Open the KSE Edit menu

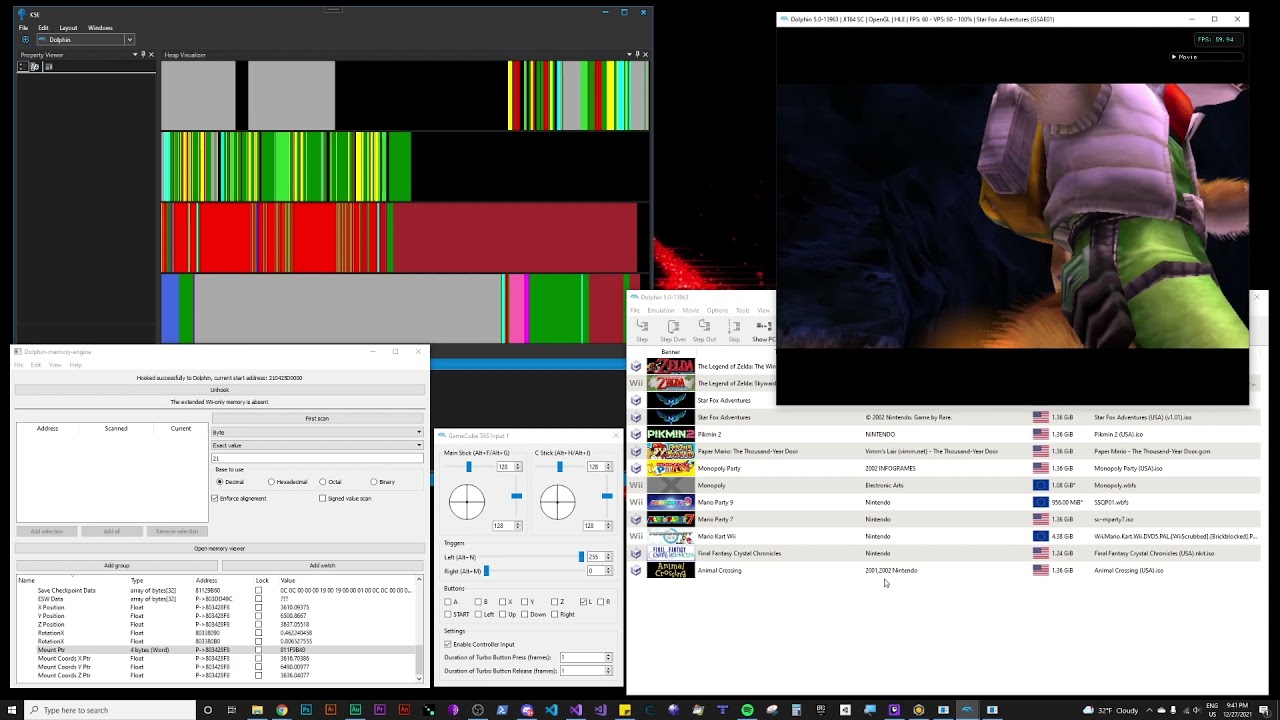(x=43, y=28)
